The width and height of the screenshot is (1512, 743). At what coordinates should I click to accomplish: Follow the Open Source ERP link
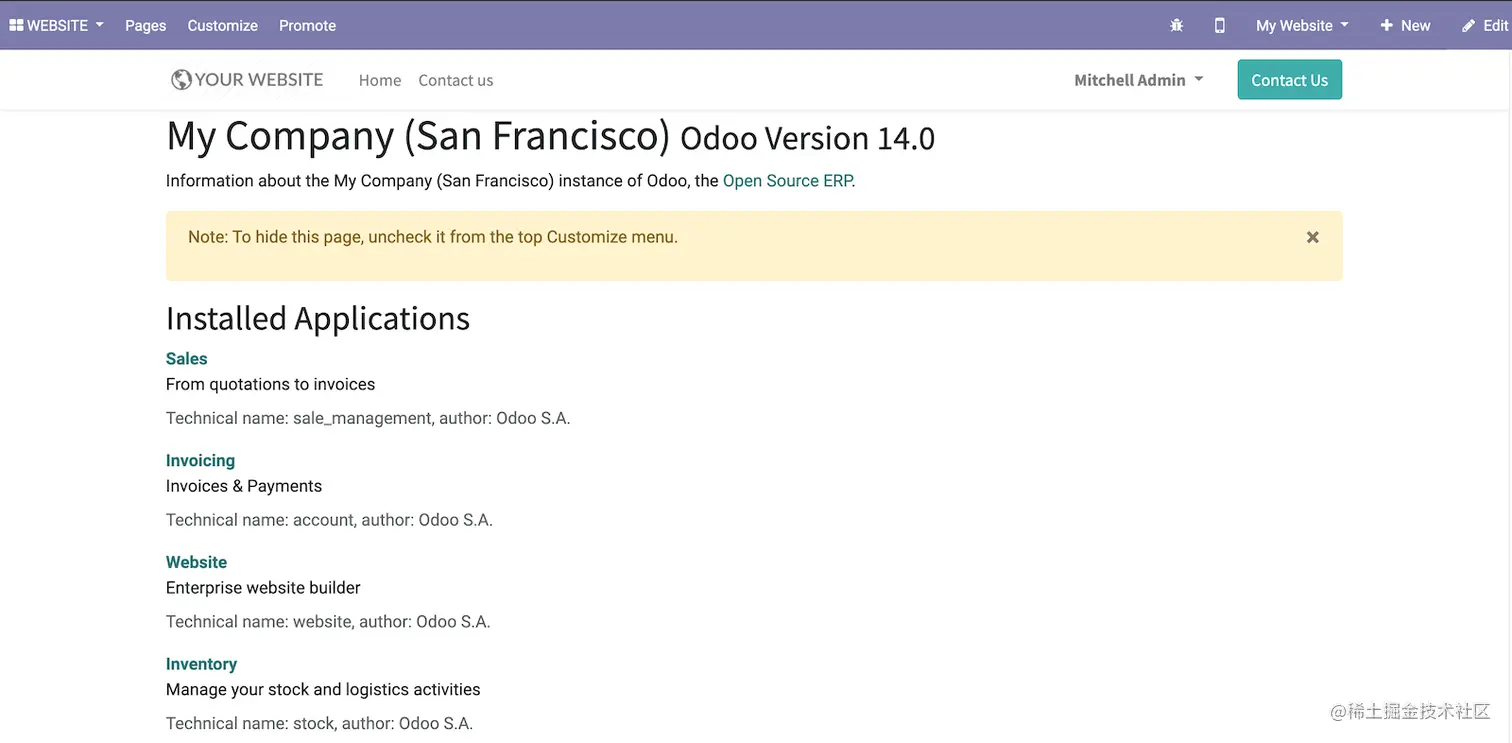787,181
